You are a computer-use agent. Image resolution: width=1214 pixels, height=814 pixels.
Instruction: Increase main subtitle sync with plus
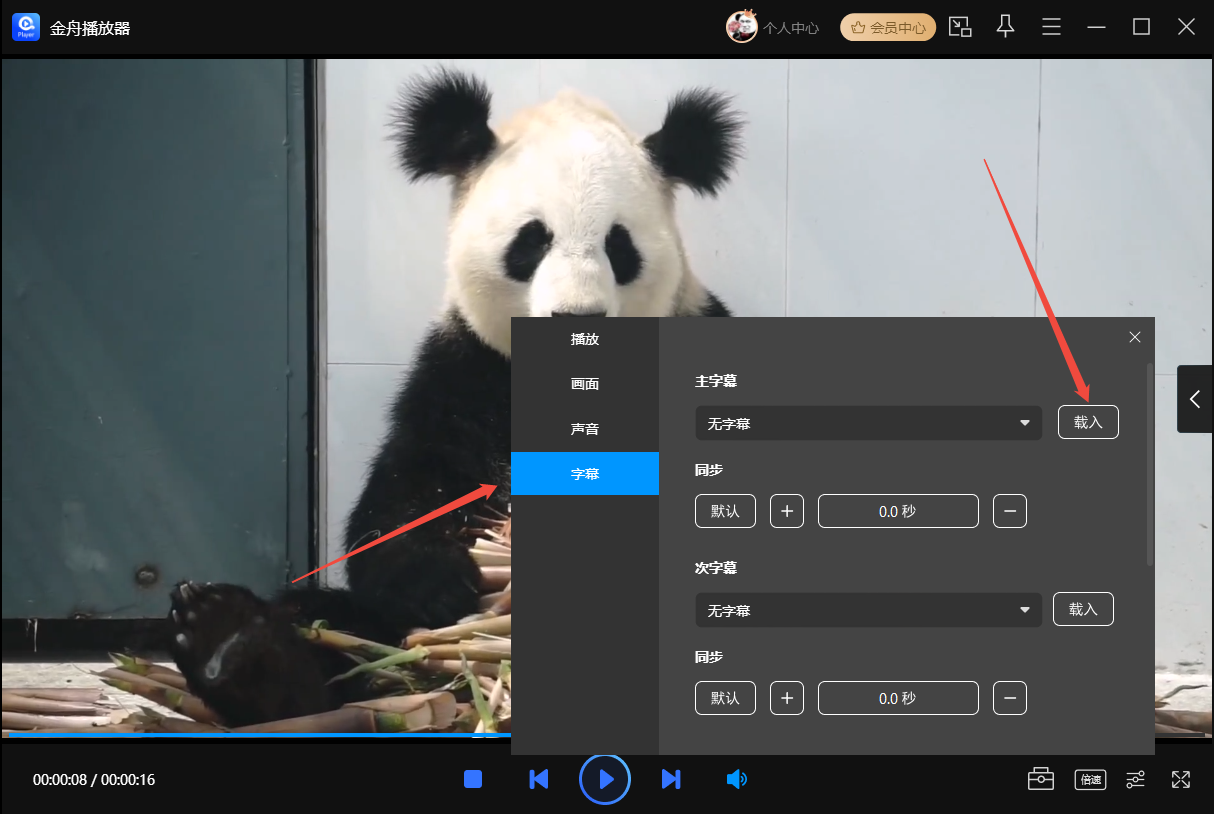pos(787,511)
